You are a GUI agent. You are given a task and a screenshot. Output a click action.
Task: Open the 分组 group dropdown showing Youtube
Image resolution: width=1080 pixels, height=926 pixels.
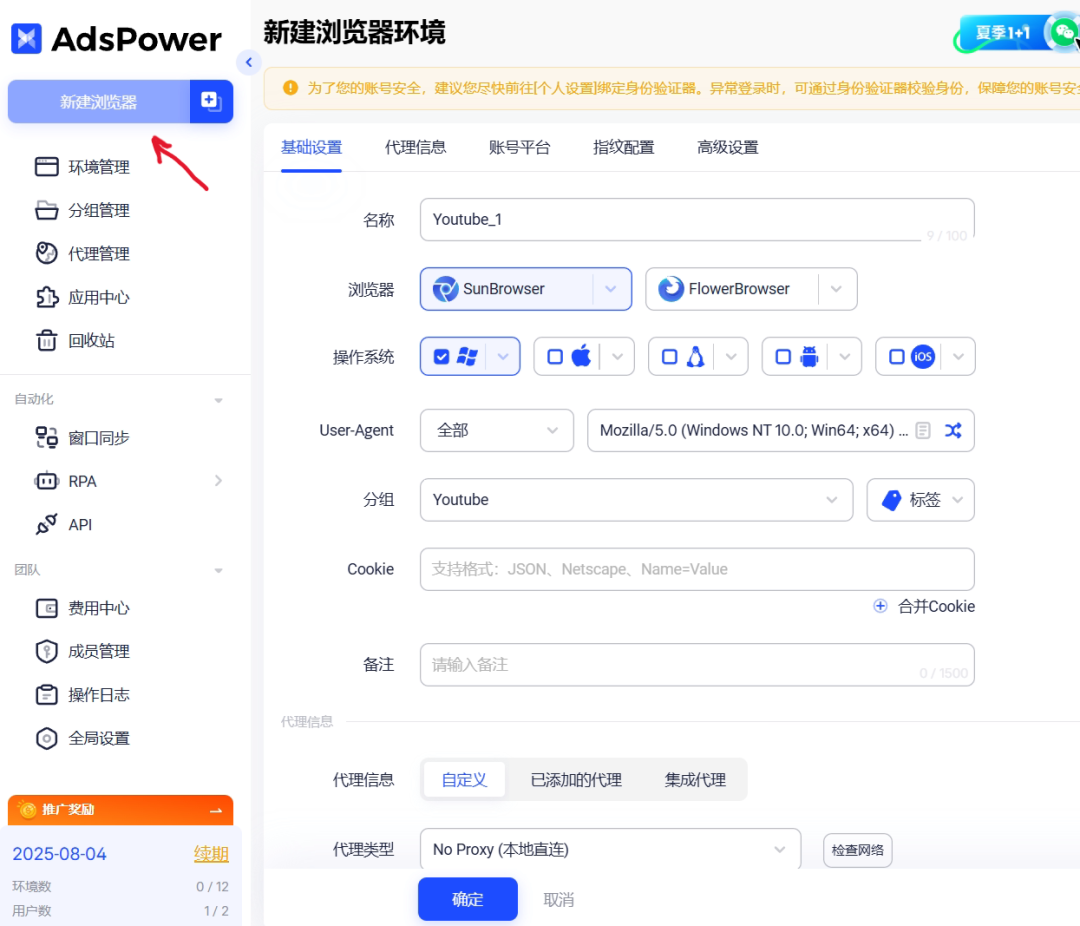[636, 500]
